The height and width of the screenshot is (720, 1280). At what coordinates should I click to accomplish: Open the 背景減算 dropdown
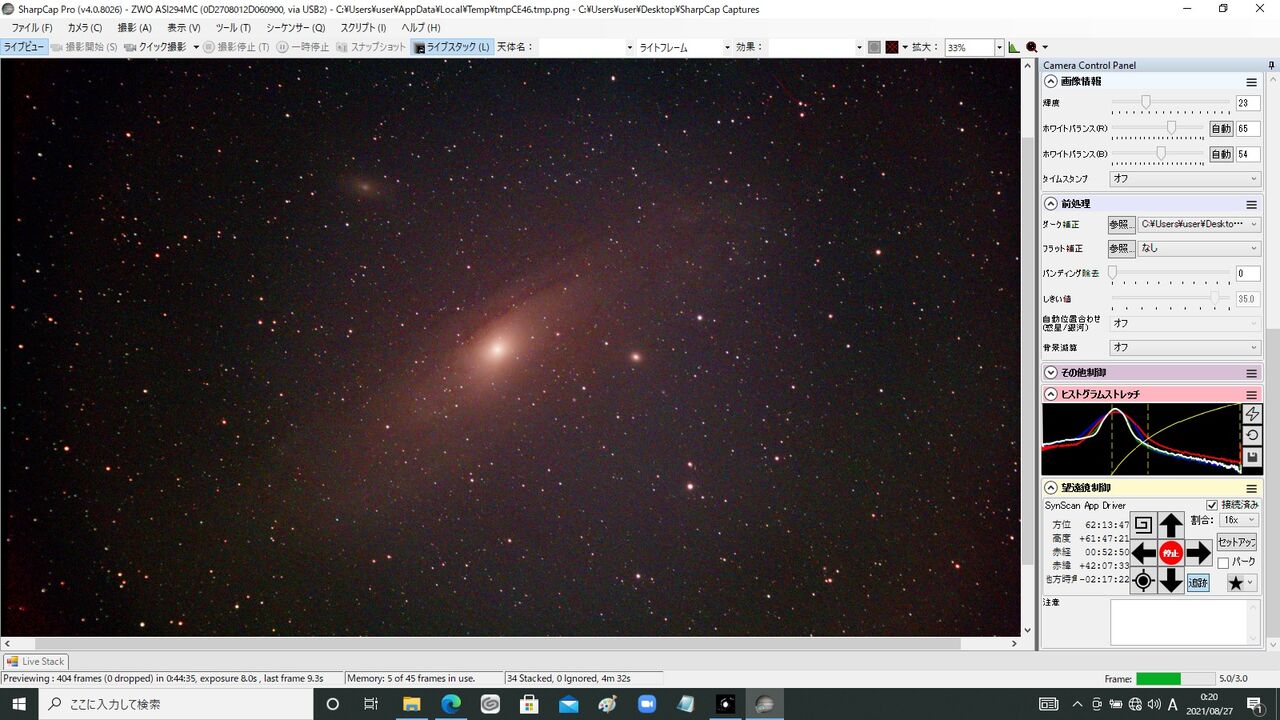pyautogui.click(x=1185, y=347)
